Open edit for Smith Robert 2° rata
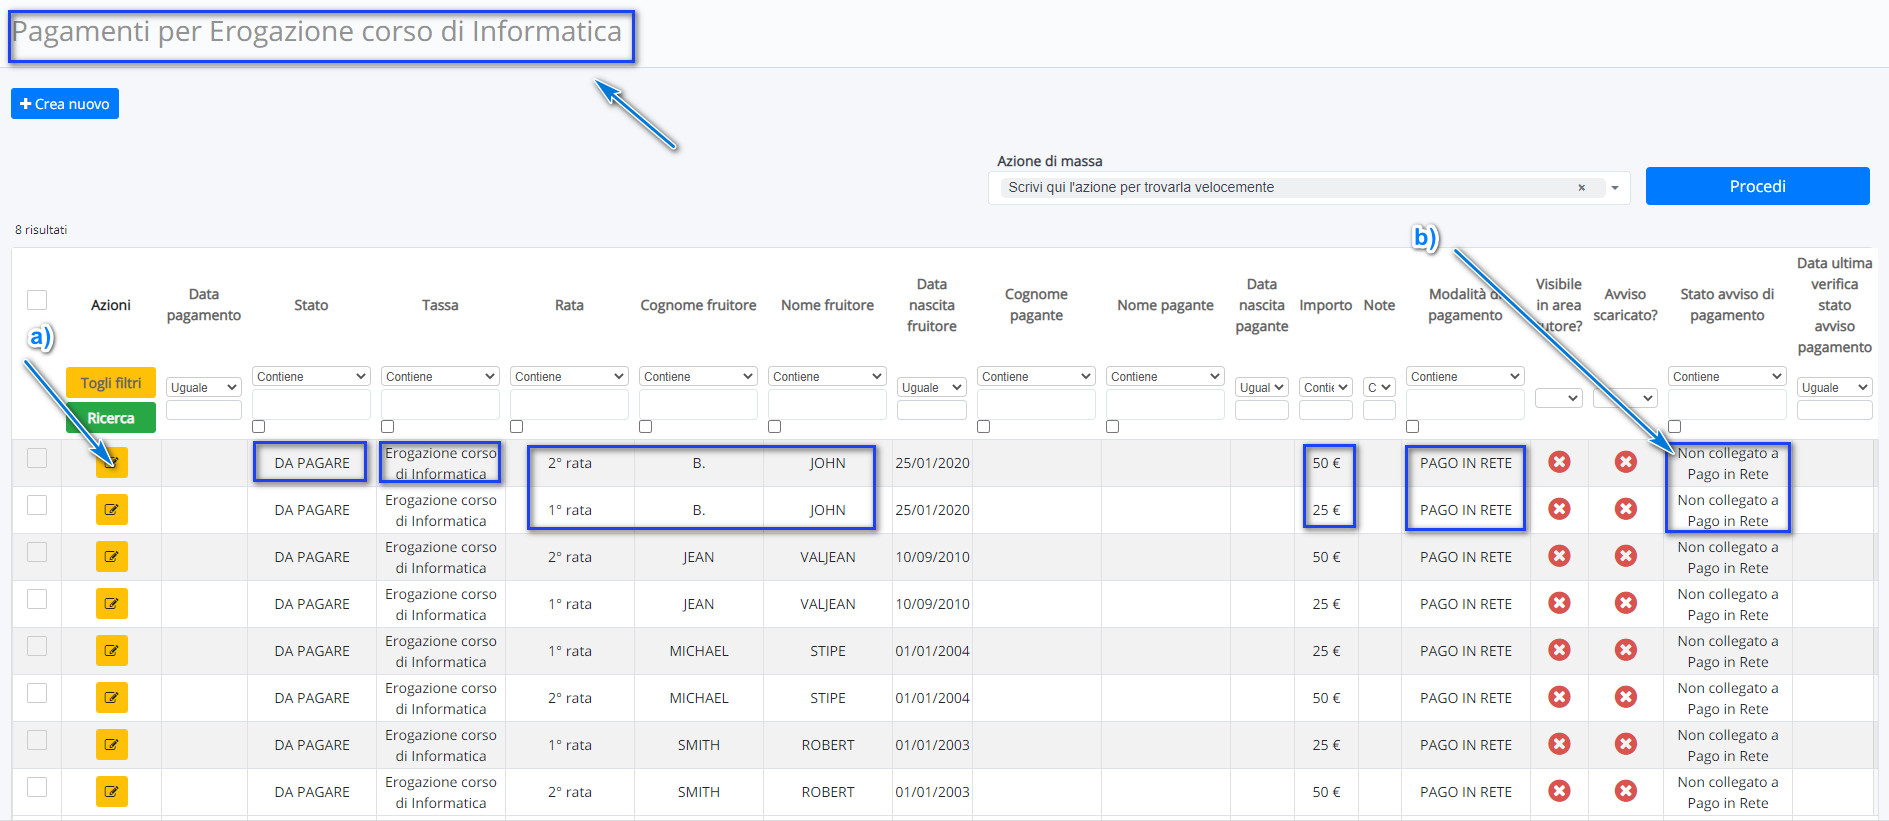Viewport: 1889px width, 821px height. (112, 792)
